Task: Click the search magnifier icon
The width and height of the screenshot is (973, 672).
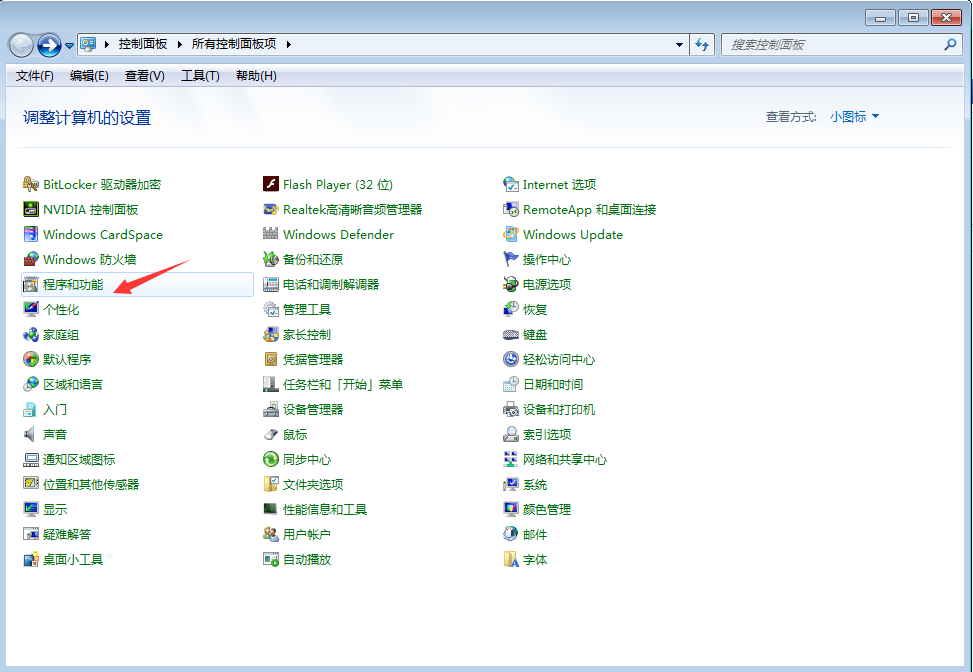Action: tap(950, 45)
